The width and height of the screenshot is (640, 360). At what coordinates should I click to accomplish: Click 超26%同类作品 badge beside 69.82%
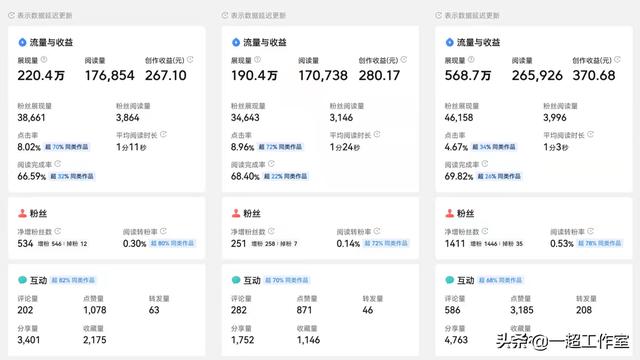(499, 176)
